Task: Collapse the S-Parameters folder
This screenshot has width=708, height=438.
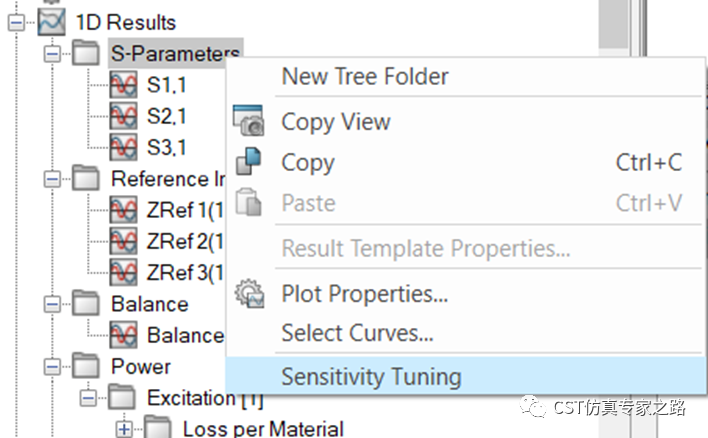Action: pos(52,54)
